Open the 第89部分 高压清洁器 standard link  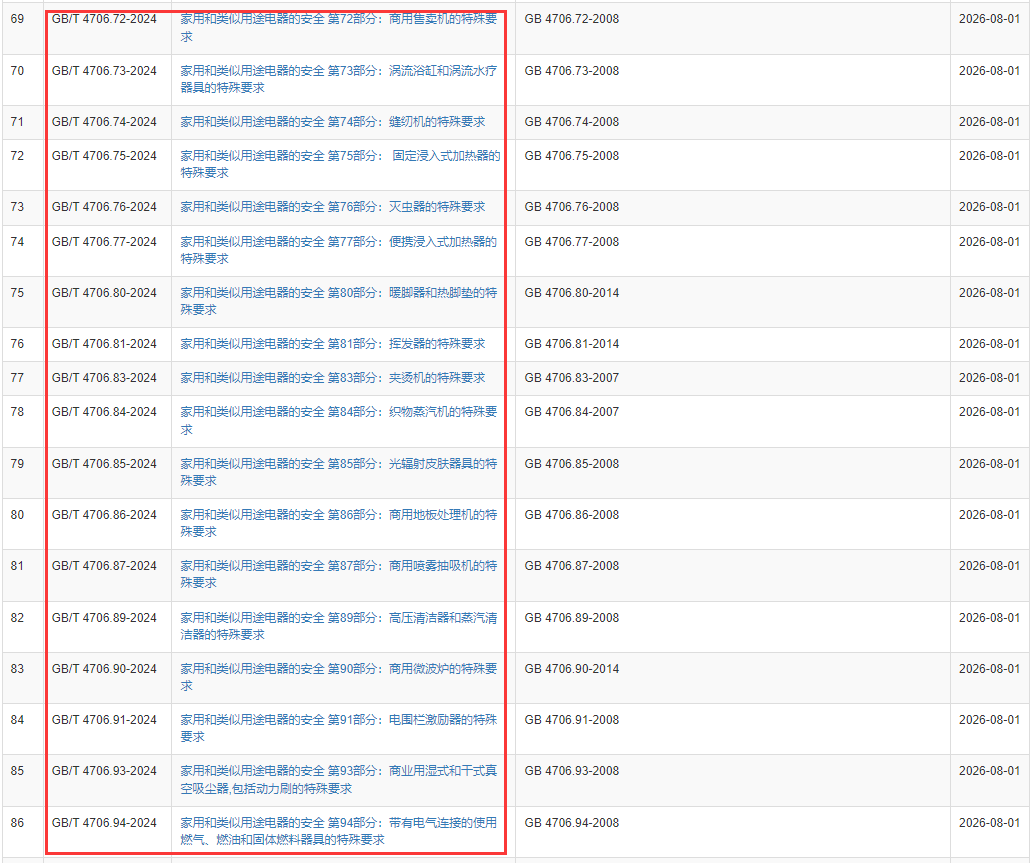(338, 618)
